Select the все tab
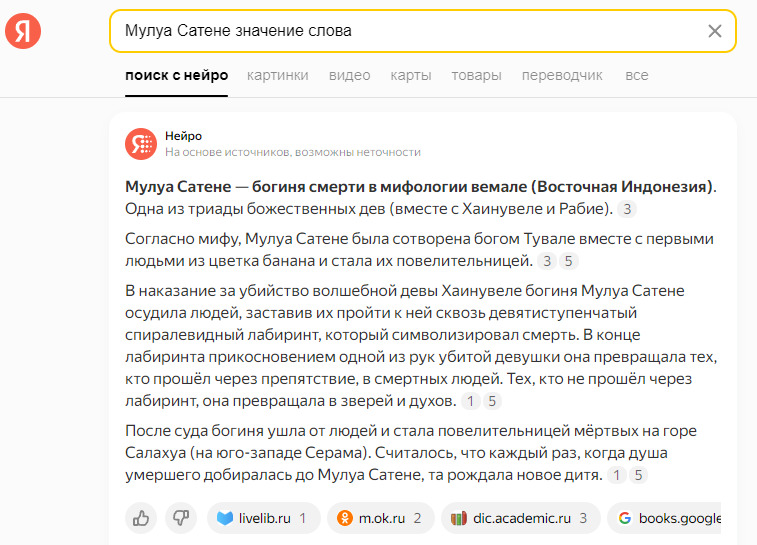This screenshot has width=757, height=545. (636, 75)
